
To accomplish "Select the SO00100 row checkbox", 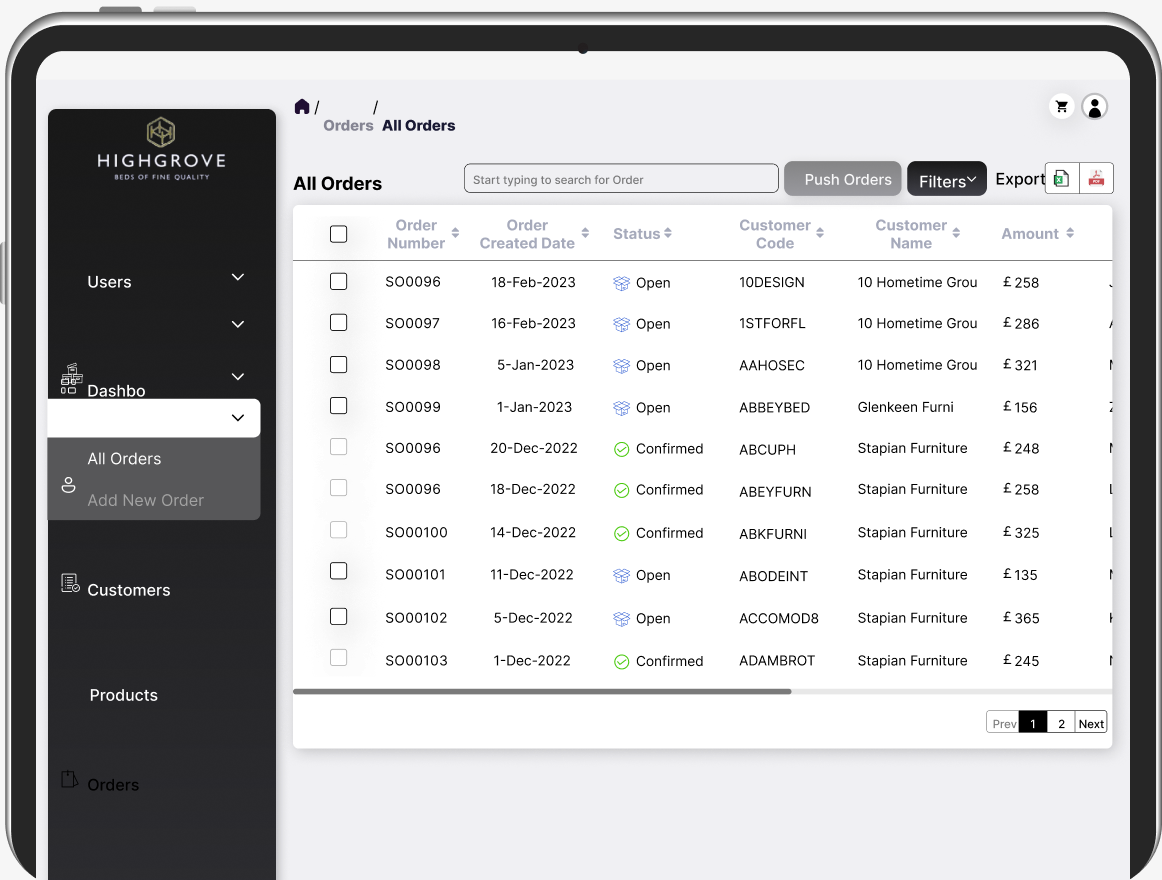I will coord(339,529).
